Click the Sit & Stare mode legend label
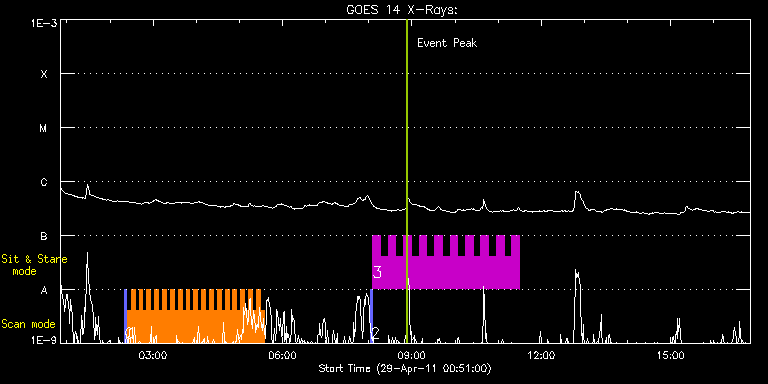The width and height of the screenshot is (768, 384). [x=34, y=265]
